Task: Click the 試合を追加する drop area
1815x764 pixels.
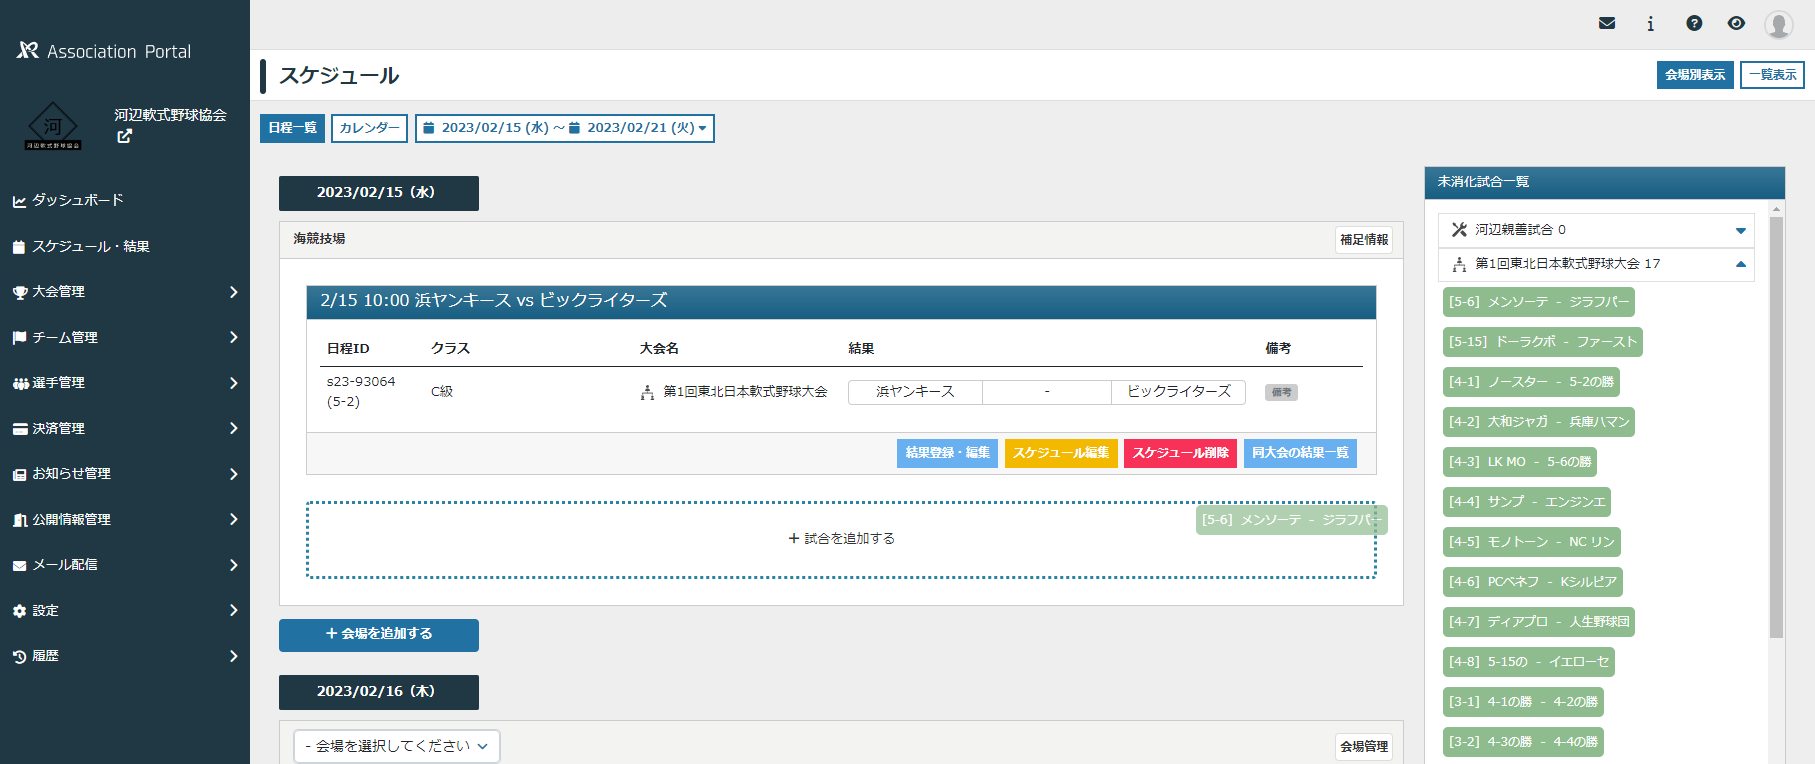Action: tap(841, 539)
